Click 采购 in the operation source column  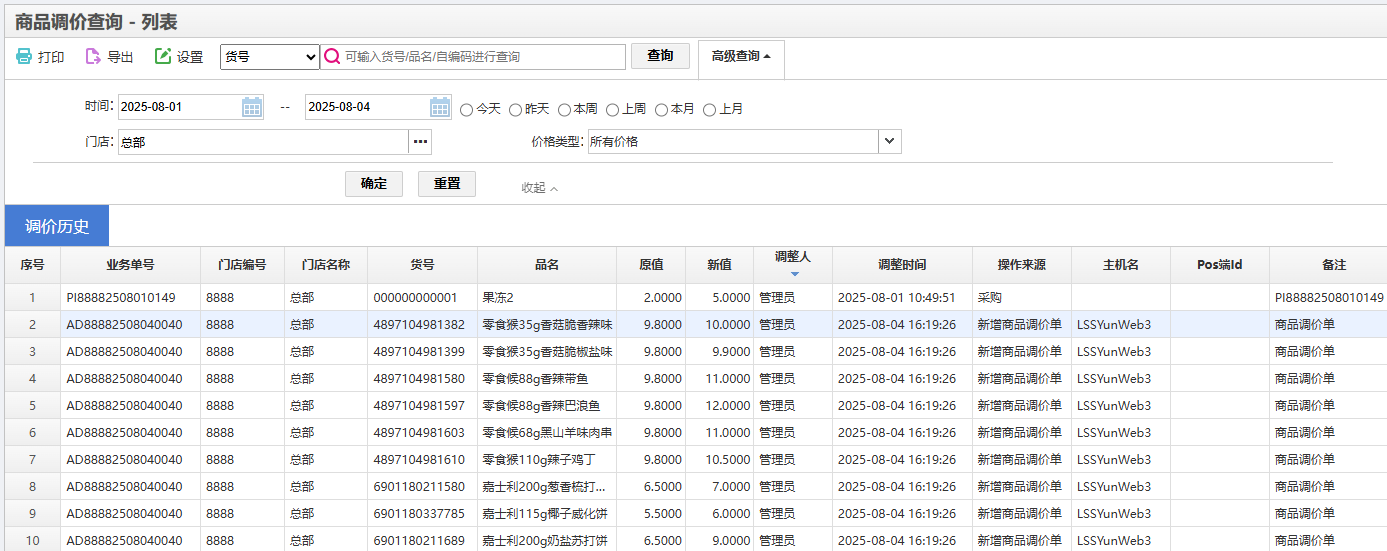tap(989, 298)
